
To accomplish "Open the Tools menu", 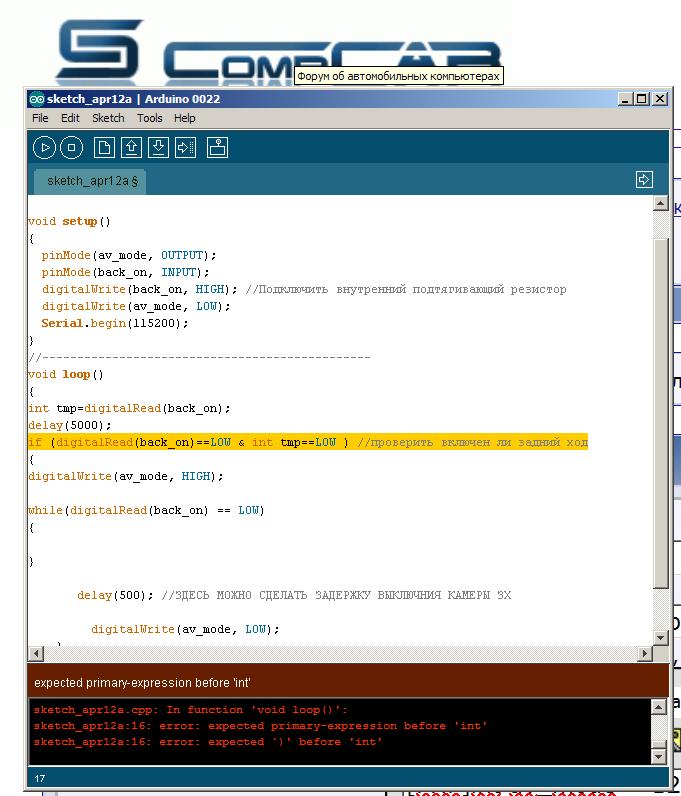I will click(x=150, y=118).
